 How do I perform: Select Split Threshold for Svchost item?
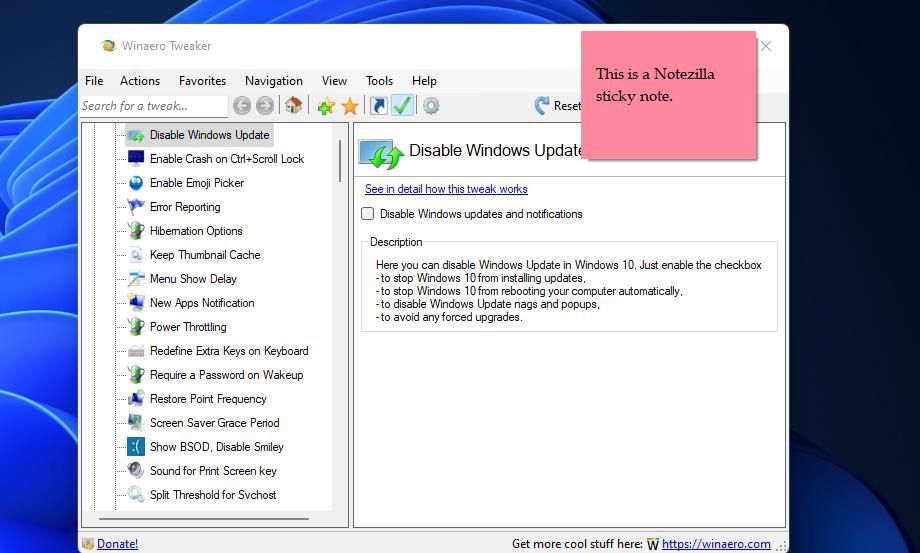(213, 495)
